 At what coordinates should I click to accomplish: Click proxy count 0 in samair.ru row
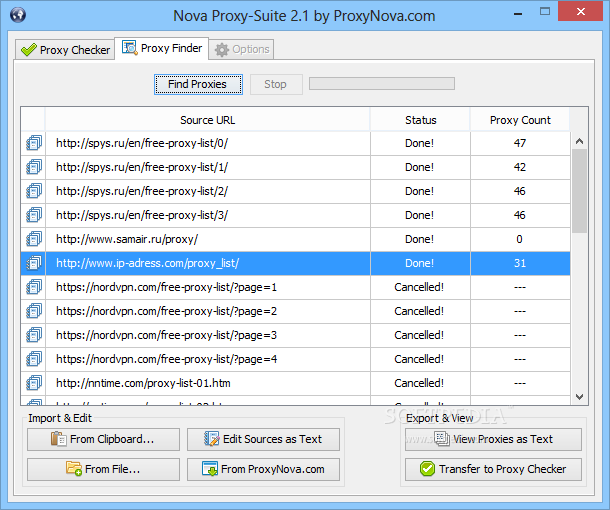tap(519, 239)
